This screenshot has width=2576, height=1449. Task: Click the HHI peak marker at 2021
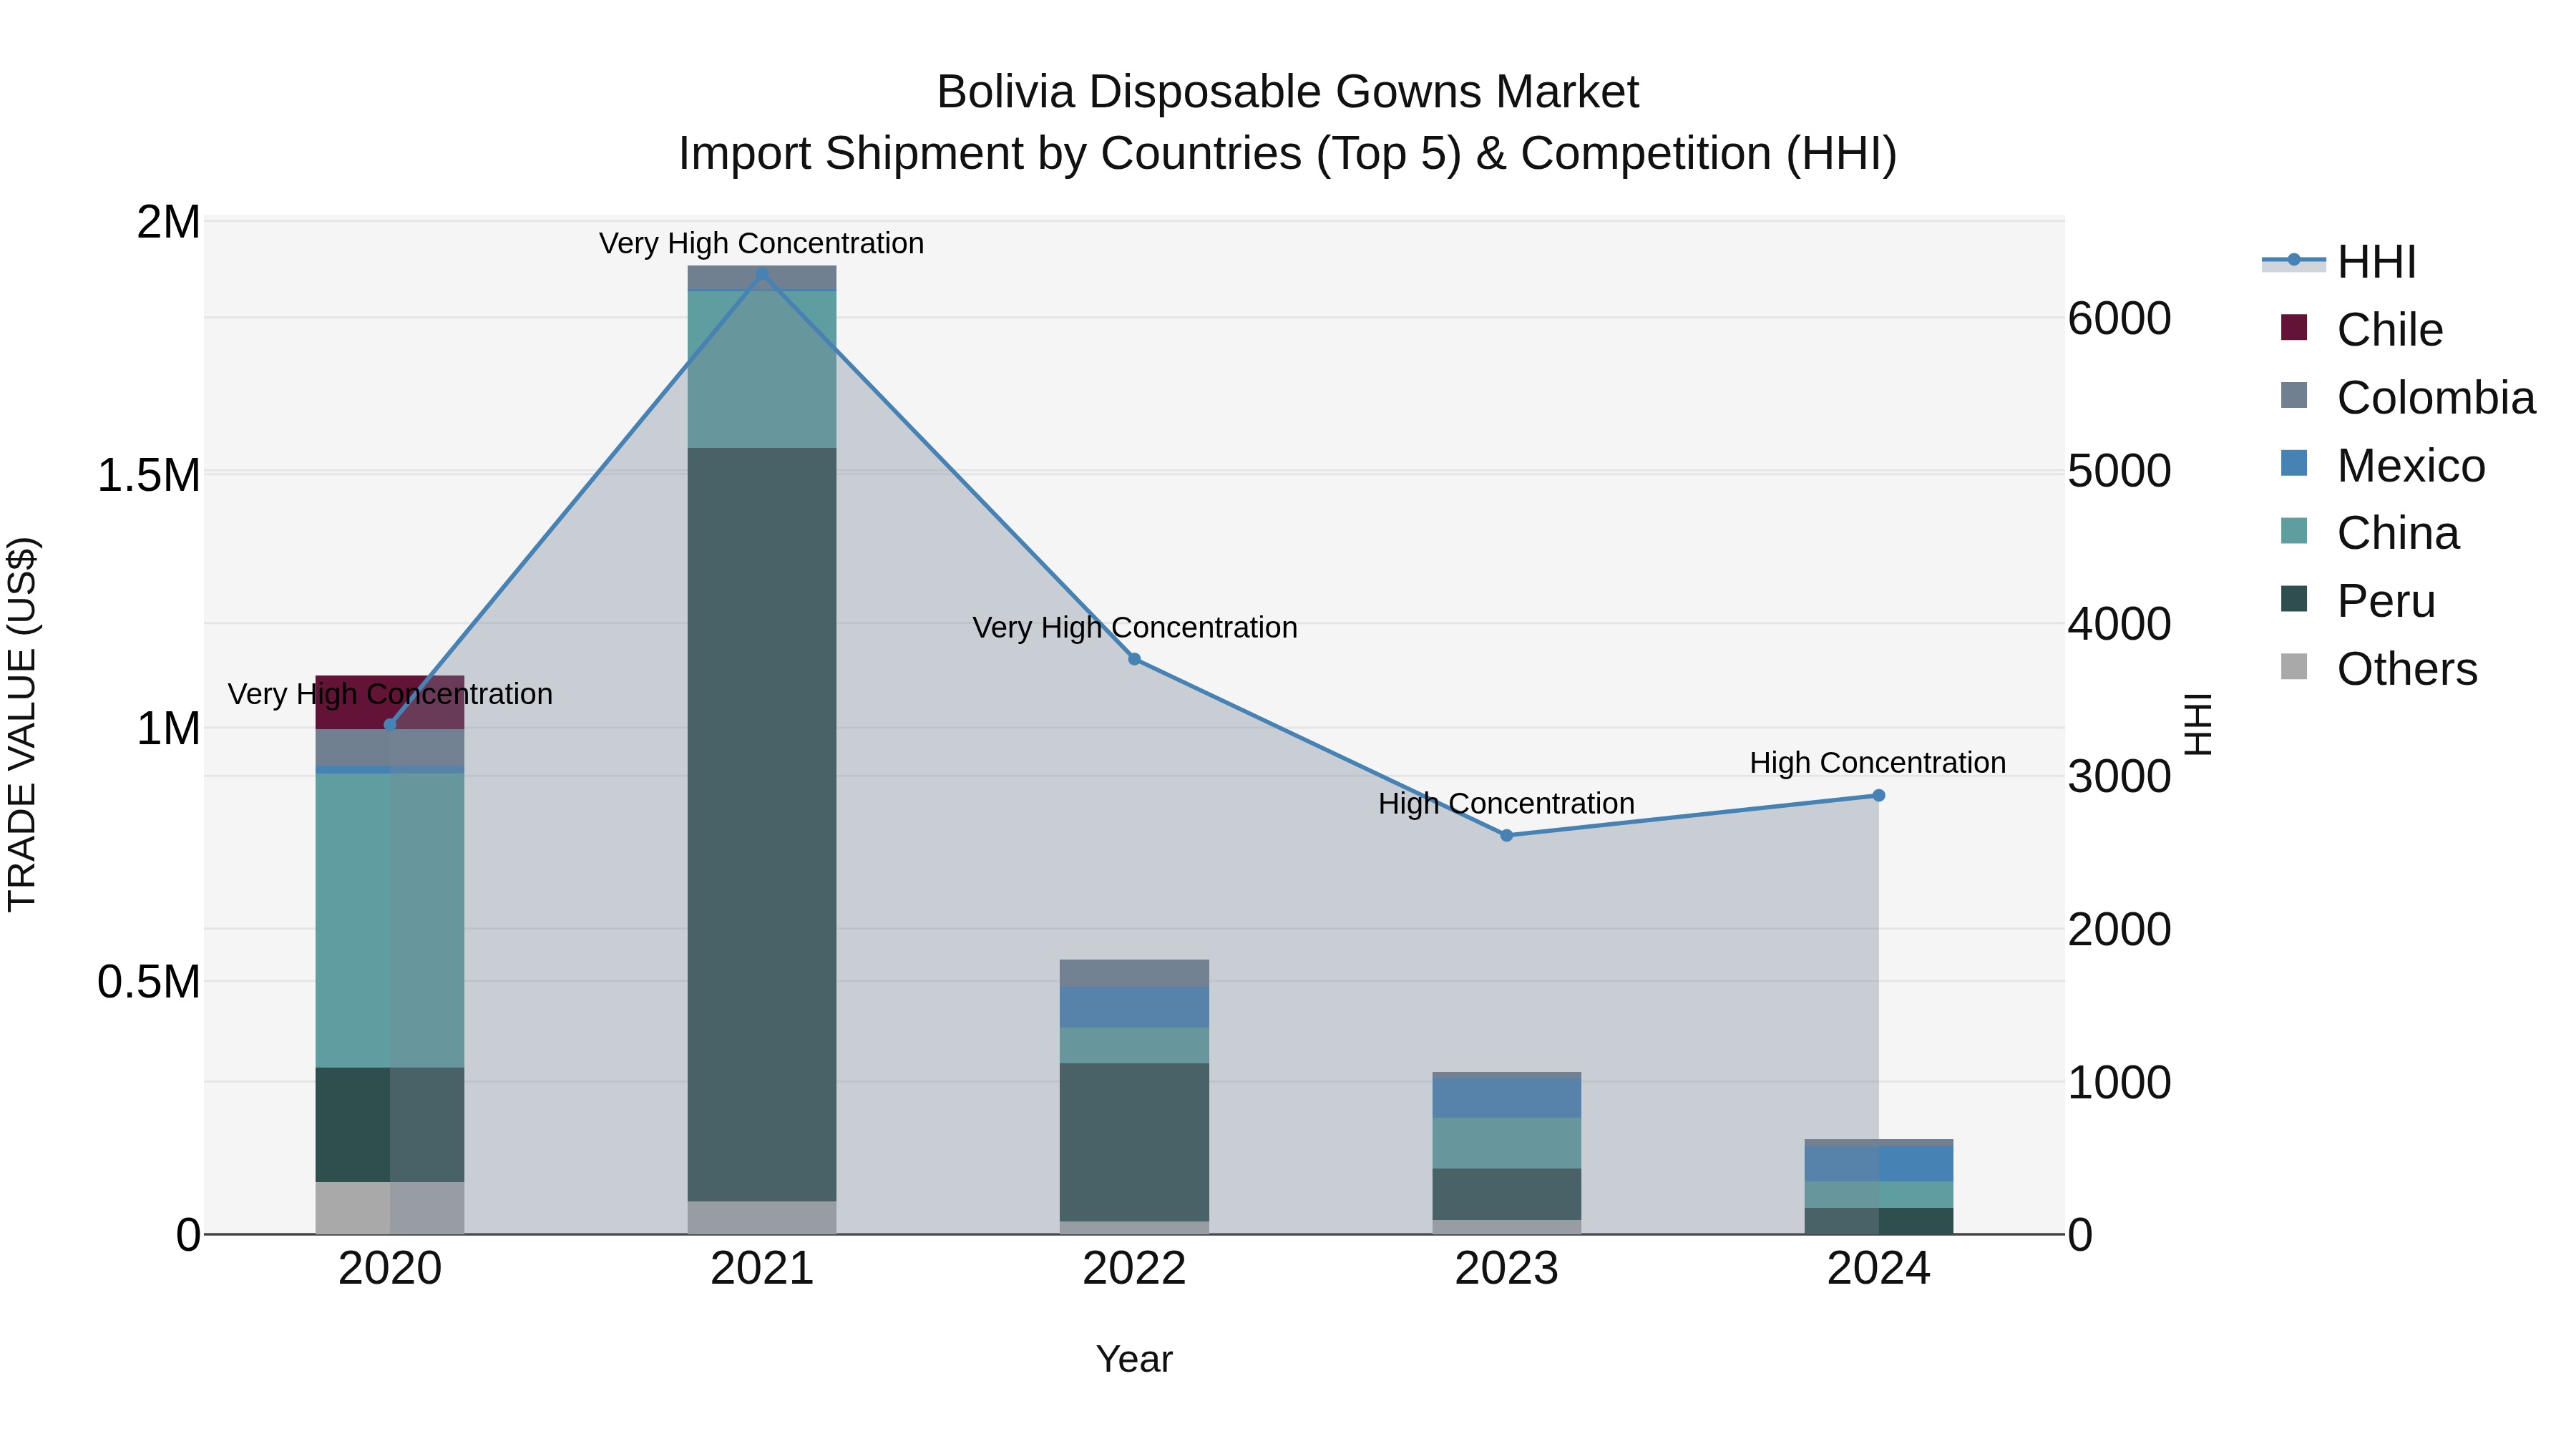pyautogui.click(x=762, y=274)
